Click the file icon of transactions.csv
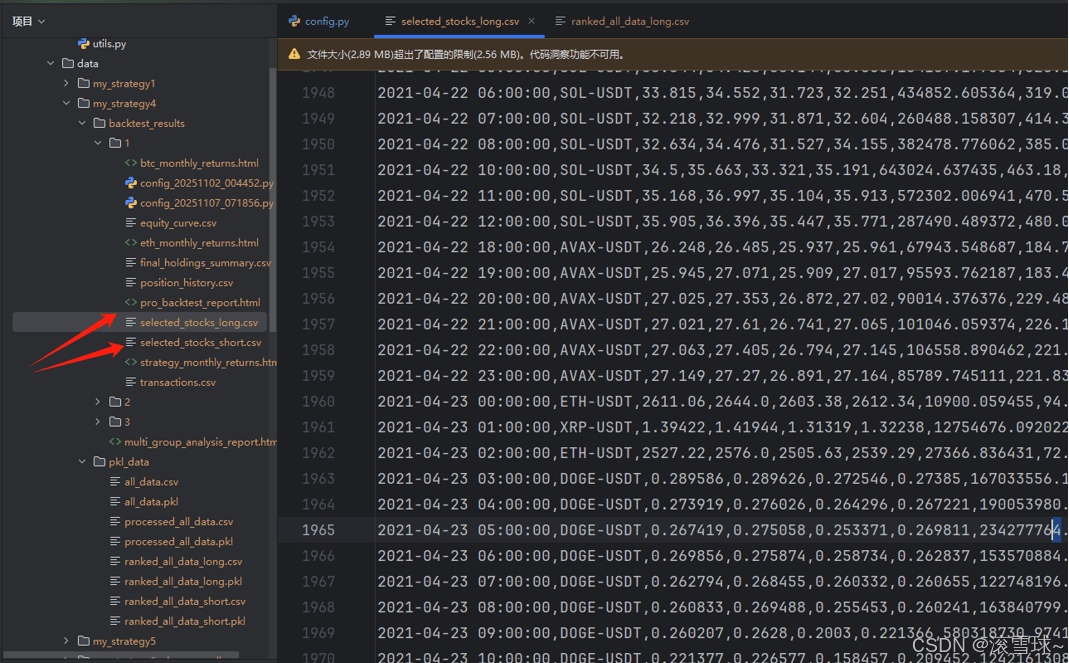This screenshot has height=663, width=1069. [x=131, y=382]
